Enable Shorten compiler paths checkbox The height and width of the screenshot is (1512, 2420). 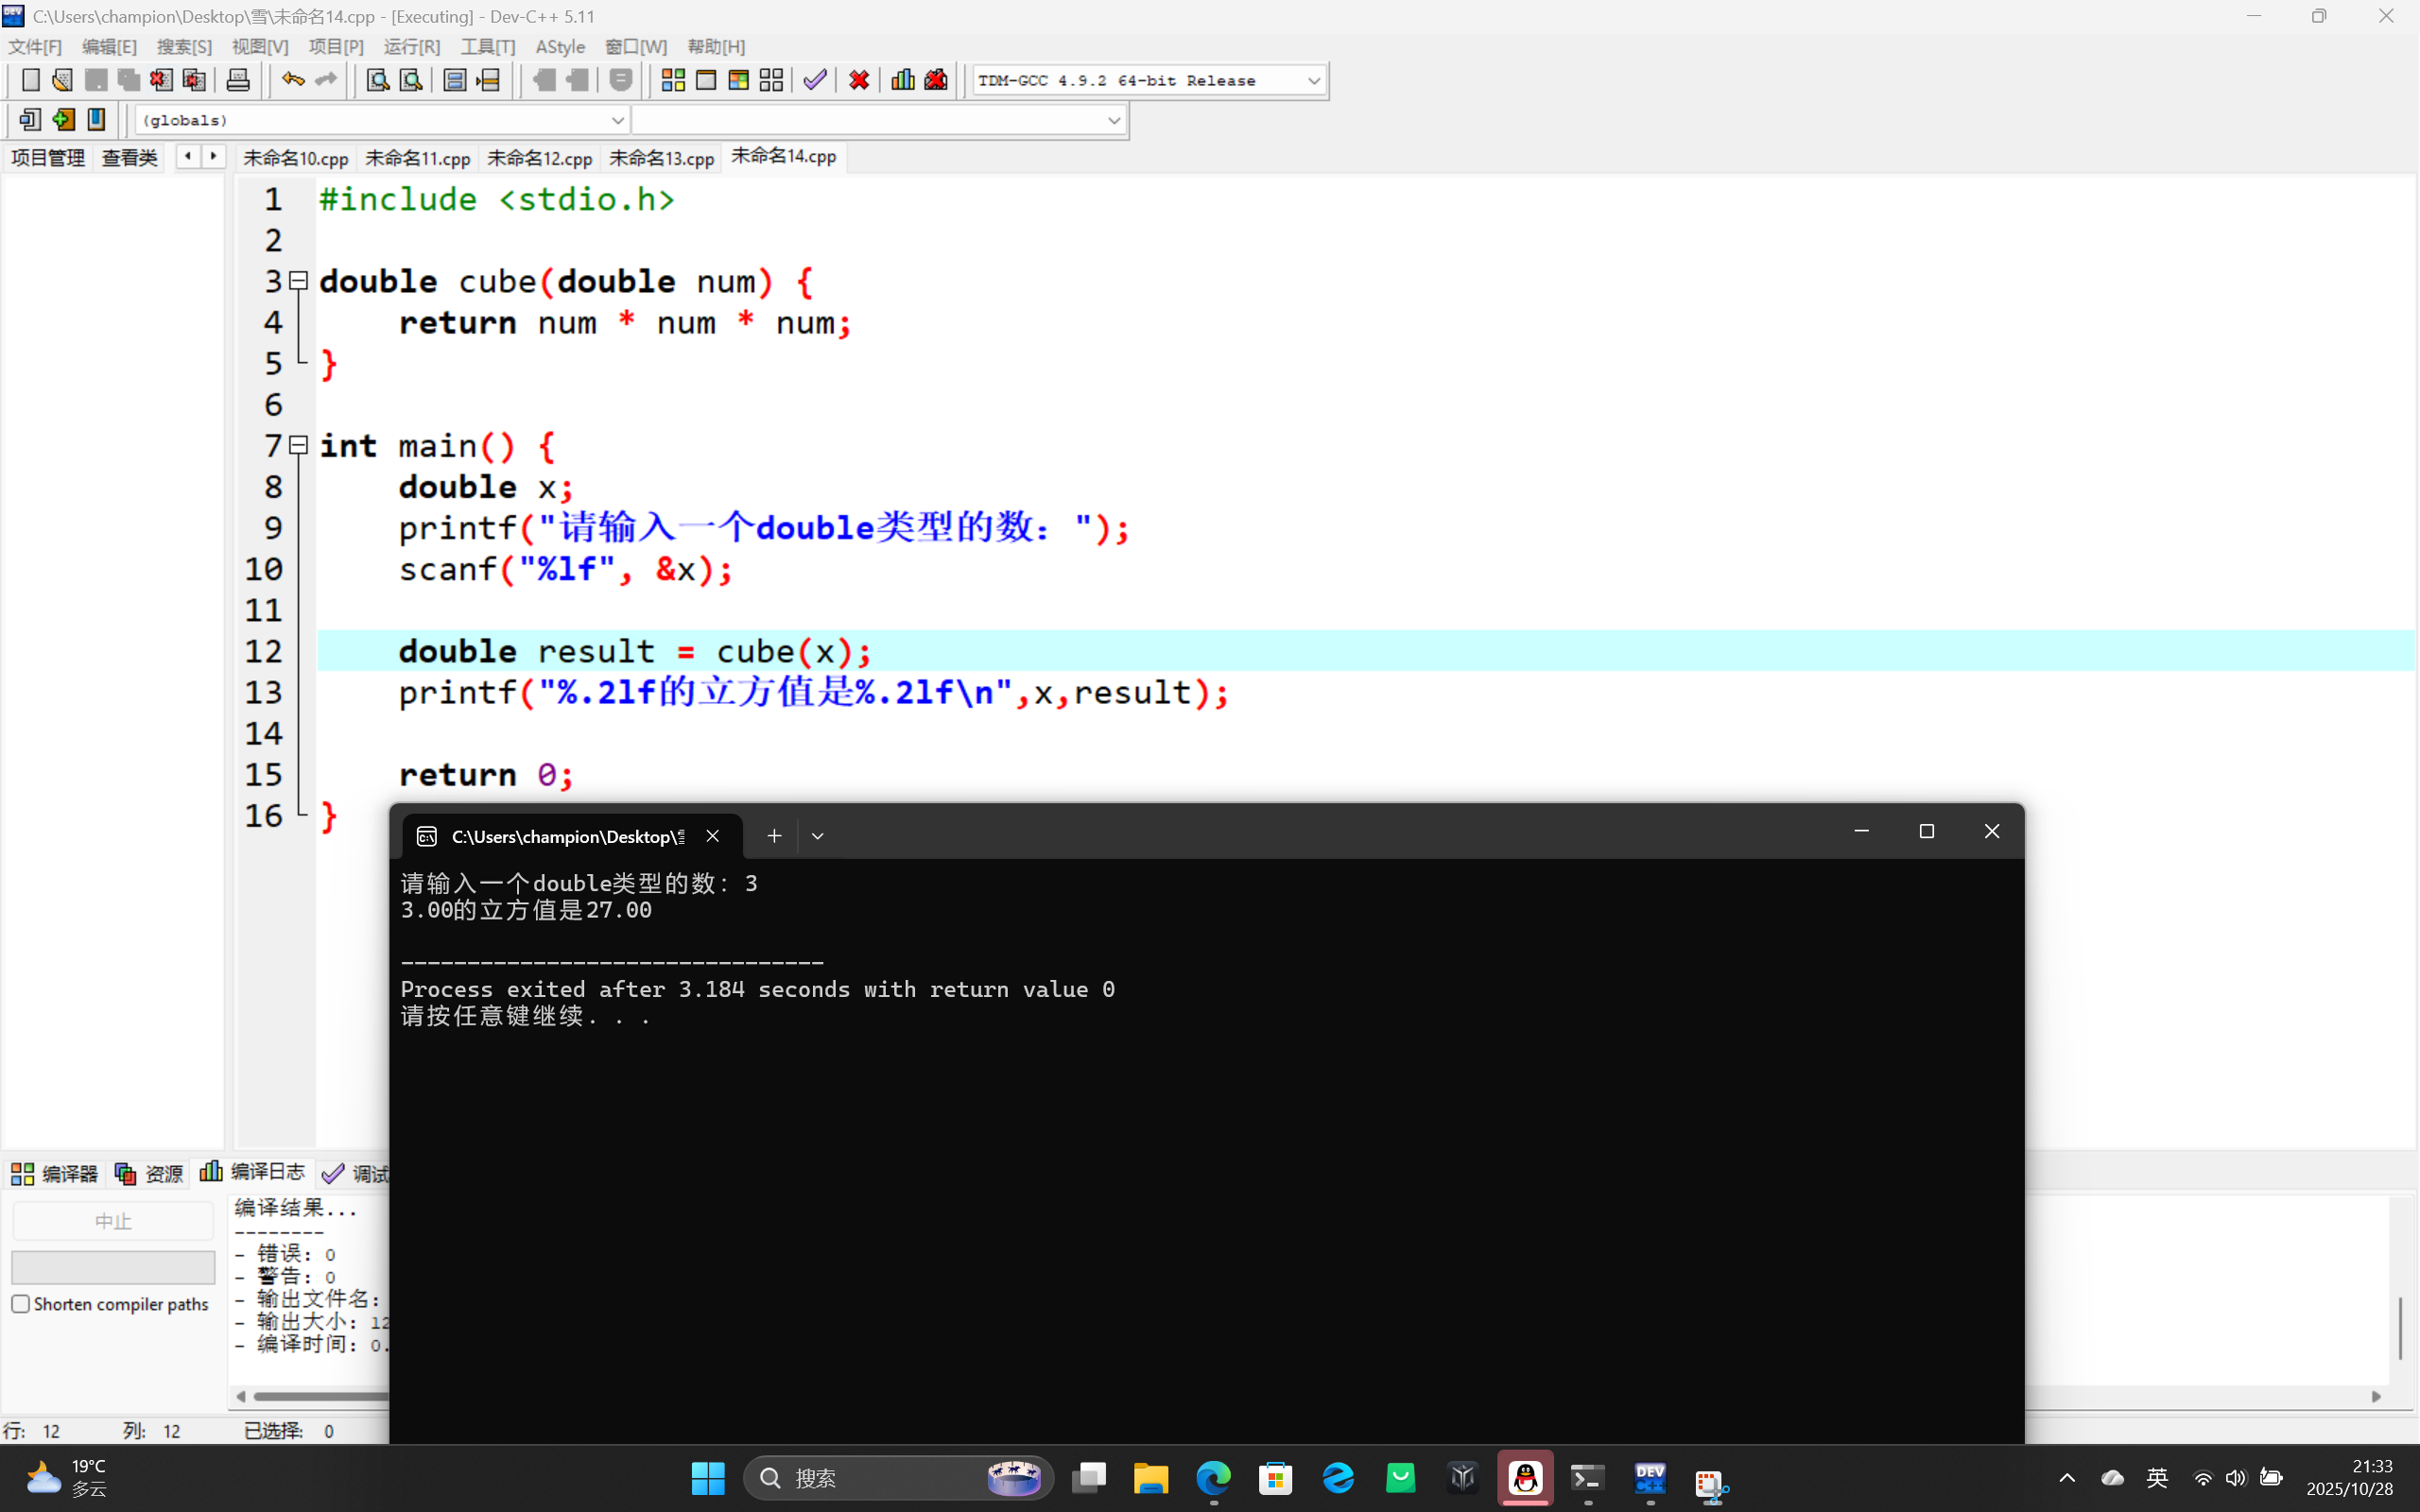tap(21, 1304)
